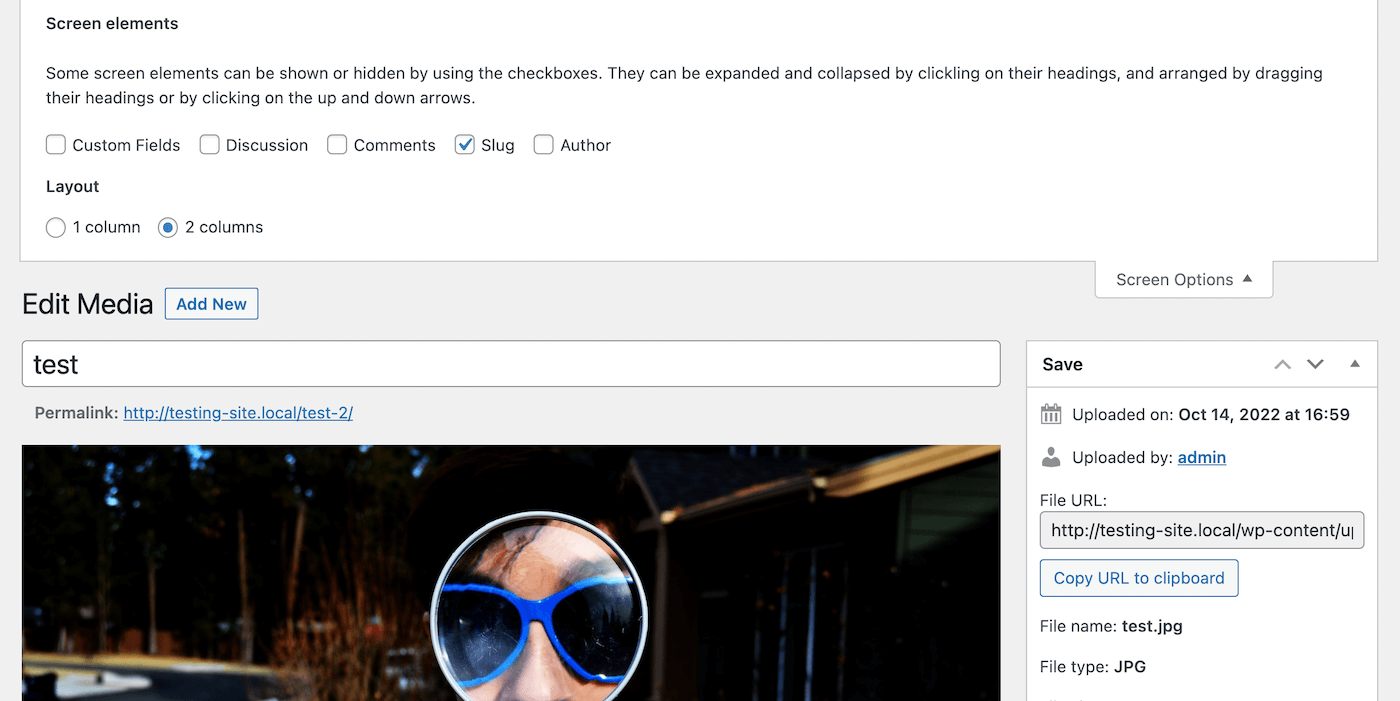Image resolution: width=1400 pixels, height=701 pixels.
Task: Copy URL to clipboard
Action: (x=1139, y=578)
